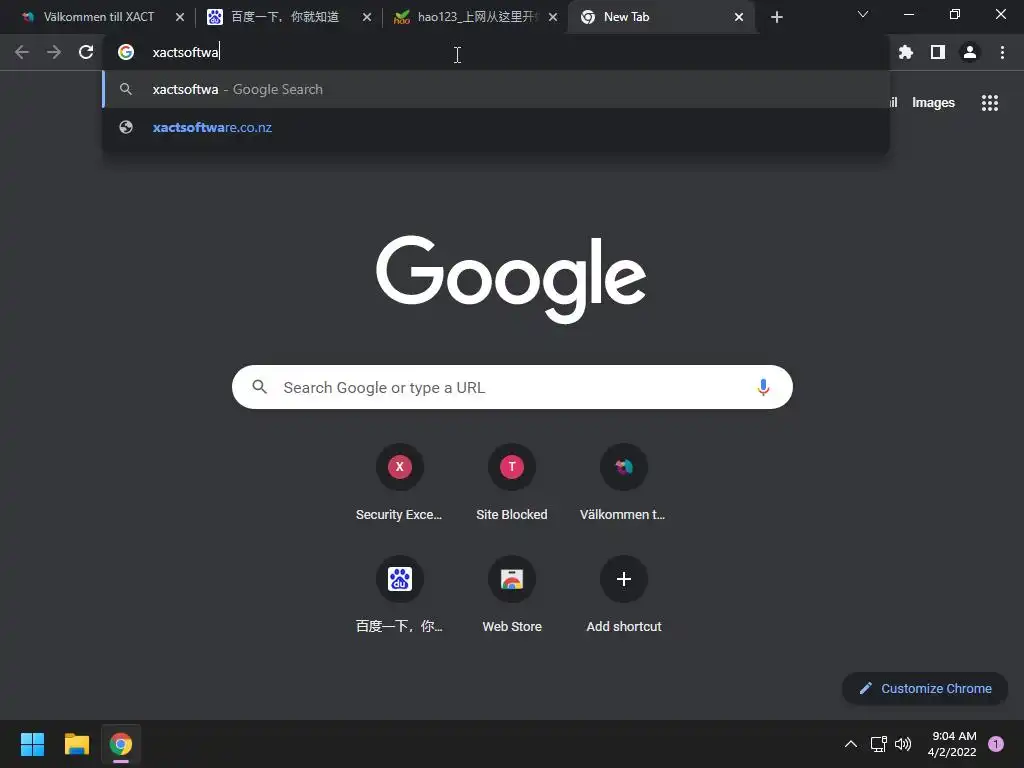Open Windows Start menu
The image size is (1024, 768).
coord(32,744)
